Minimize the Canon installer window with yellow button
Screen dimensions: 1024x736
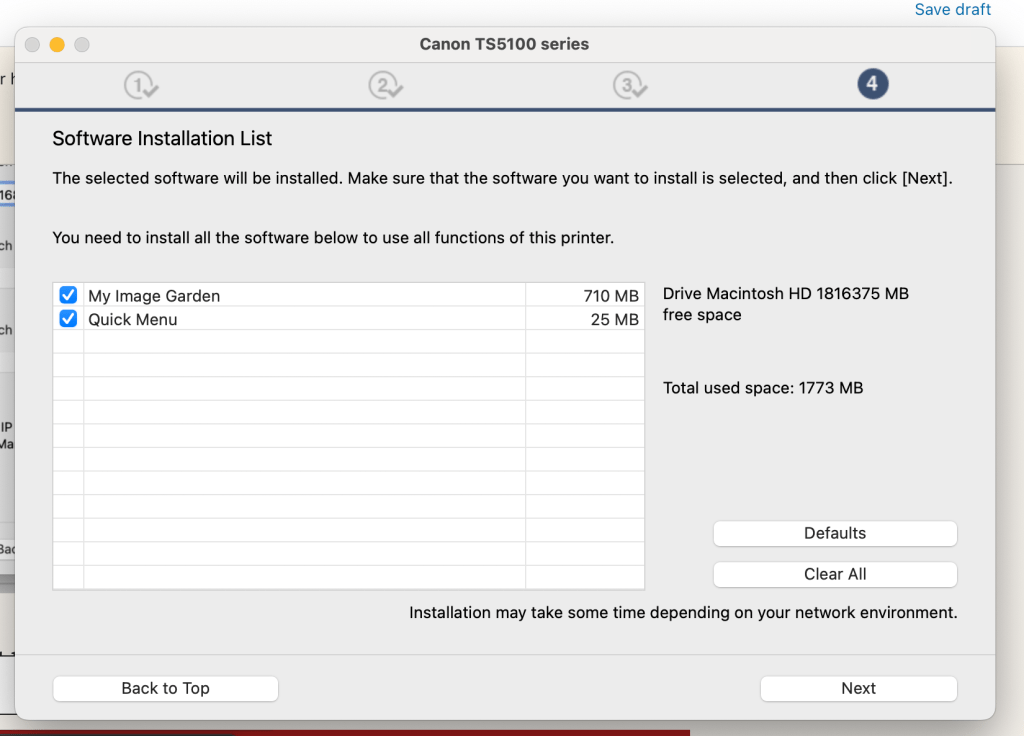click(x=57, y=44)
